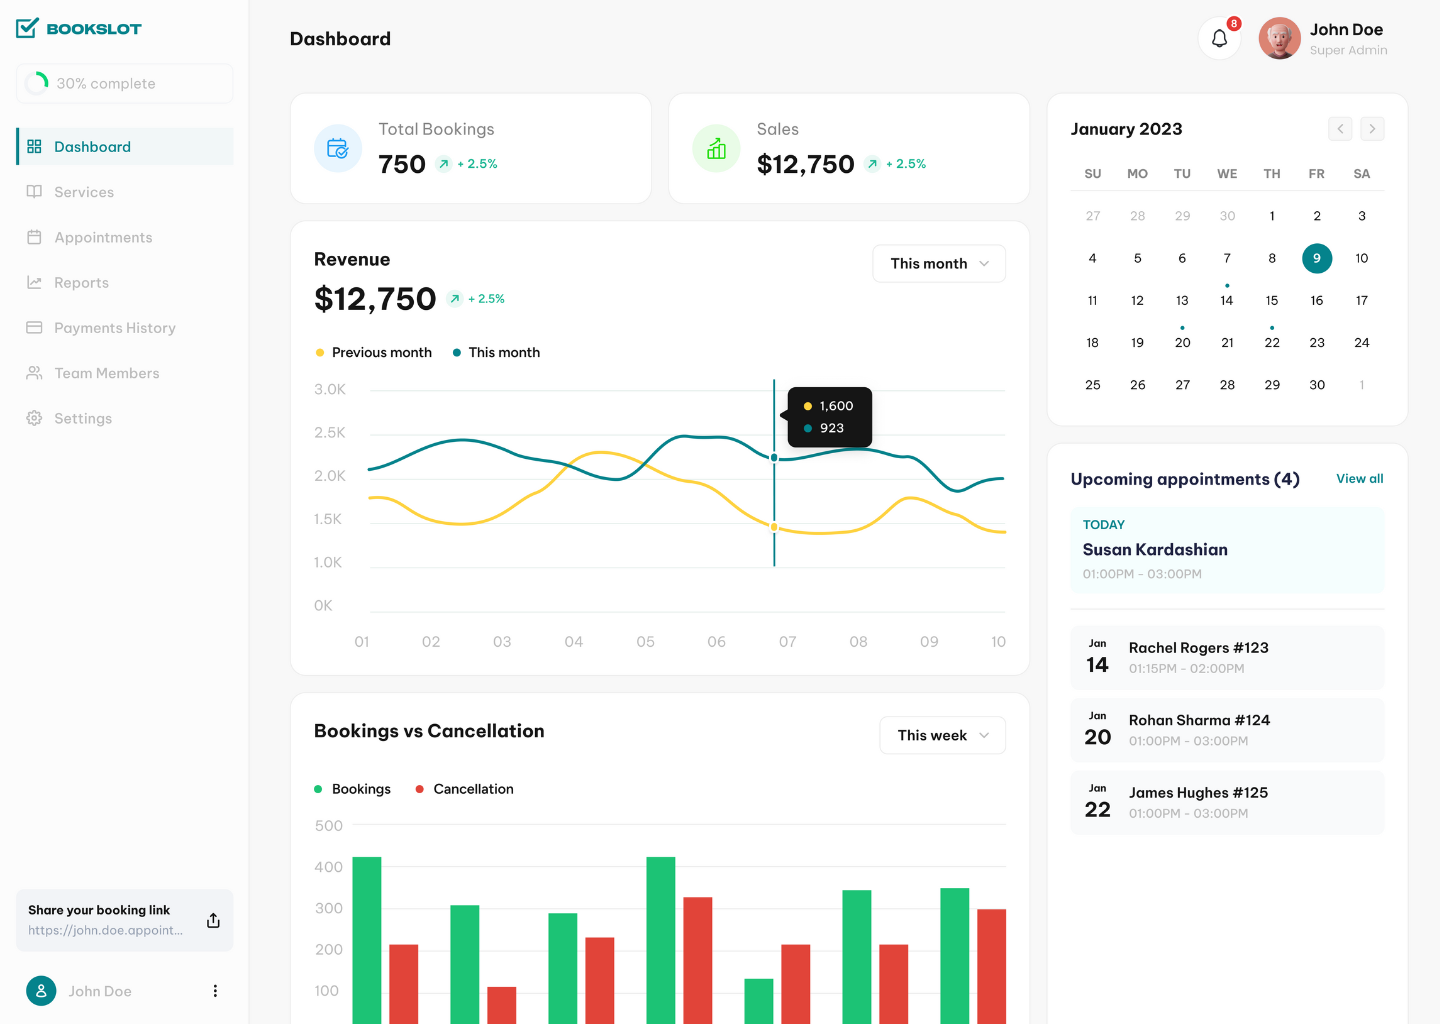Toggle the Previous month legend series
The image size is (1440, 1024).
click(x=373, y=353)
